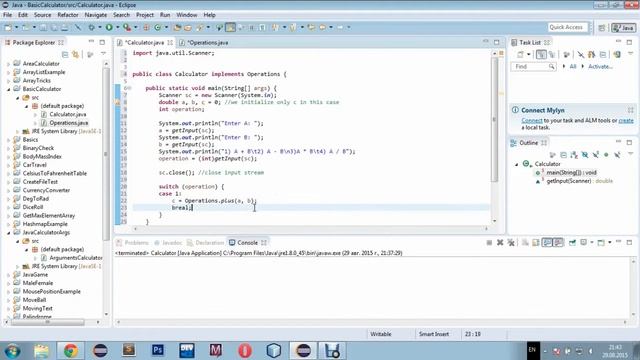Open the Outline view menu triangle
The width and height of the screenshot is (640, 360).
631,154
